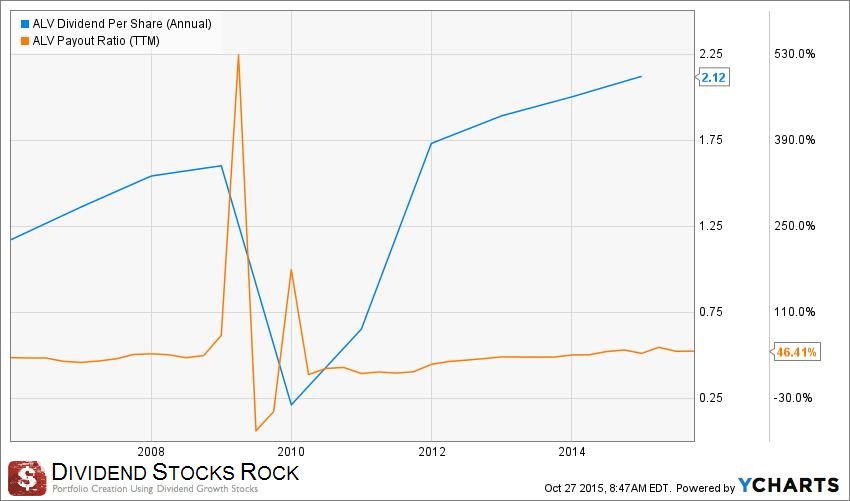Click the 2010 label on the x-axis

291,450
